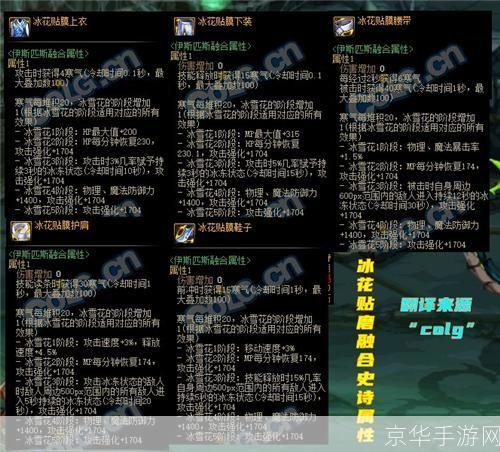Click the 冰花贴膜护肩 shoulder icon
500x452 pixels.
tap(21, 231)
